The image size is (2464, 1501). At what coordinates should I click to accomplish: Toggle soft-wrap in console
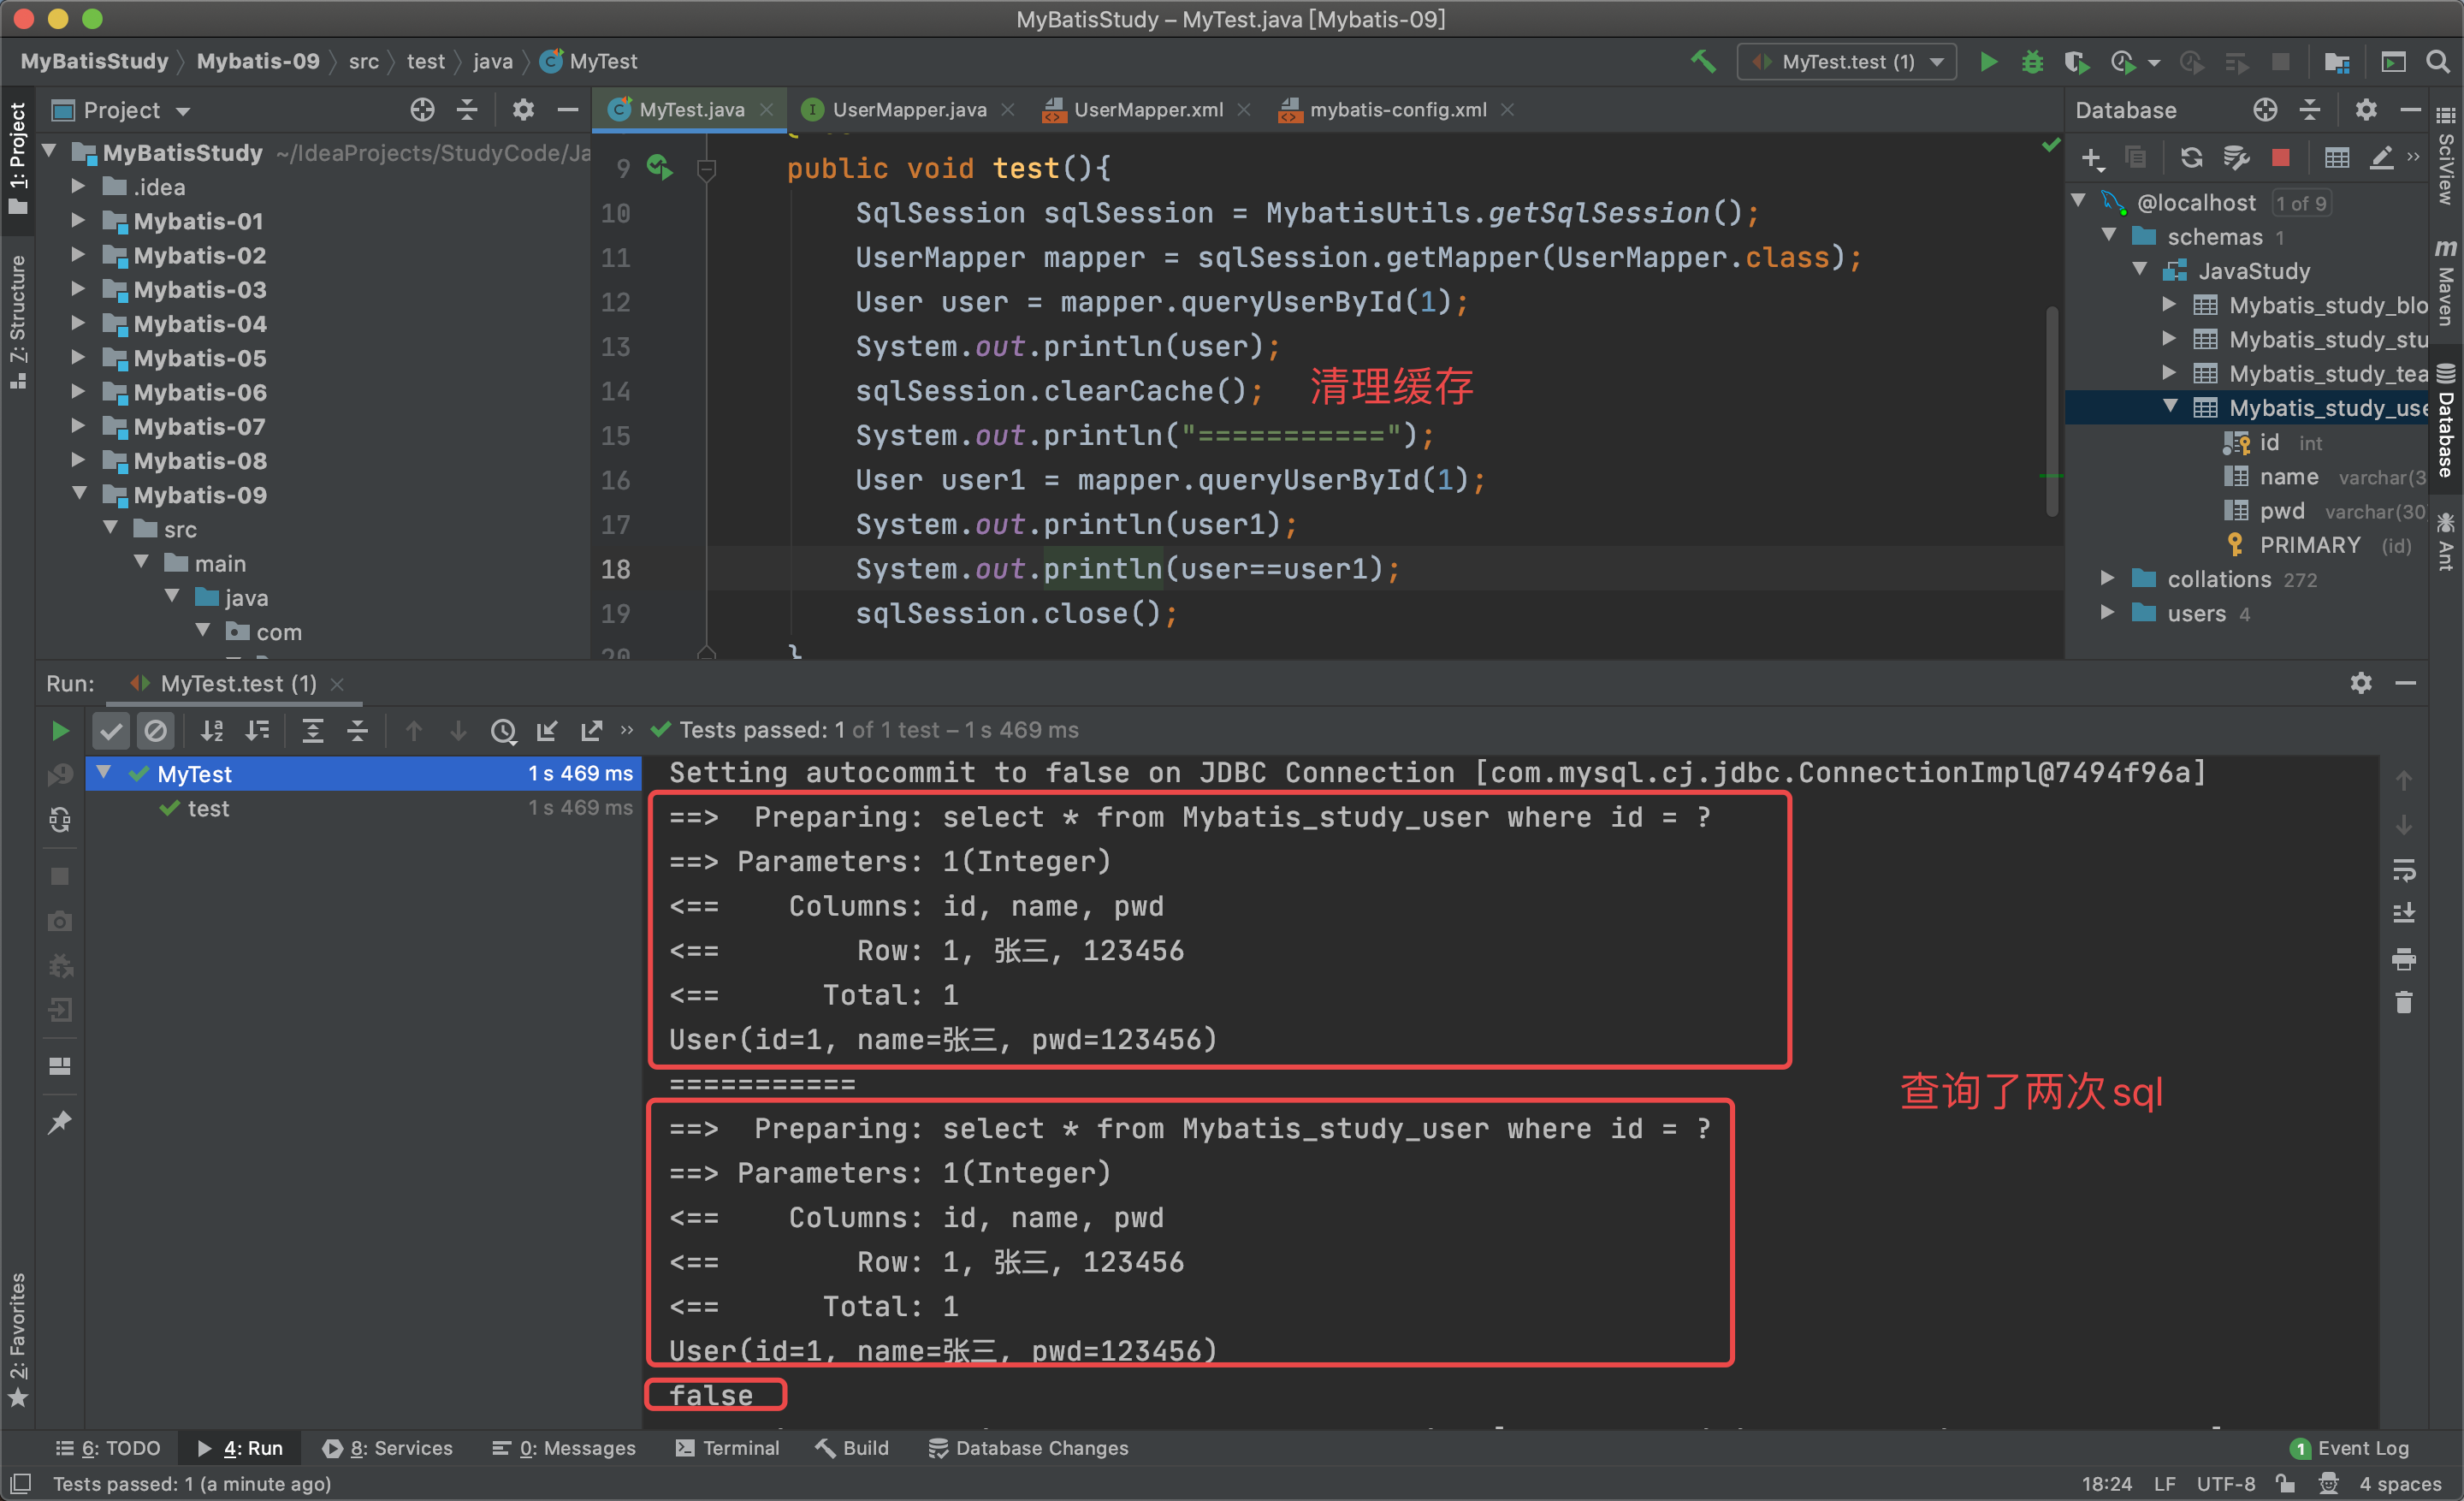(x=2403, y=870)
